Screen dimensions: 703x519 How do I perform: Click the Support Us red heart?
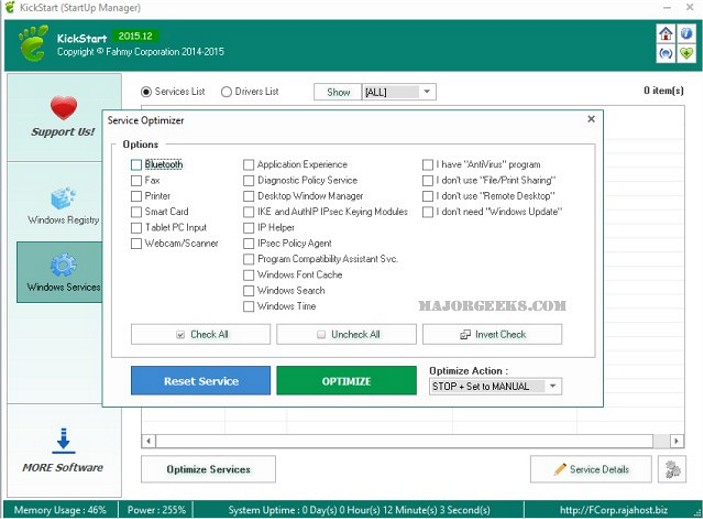[x=63, y=108]
